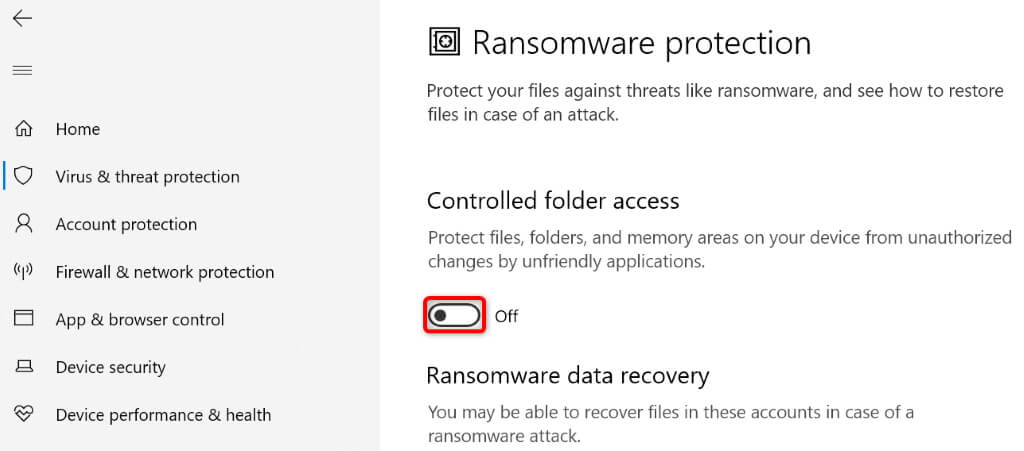Click the Account protection person icon

[x=23, y=224]
